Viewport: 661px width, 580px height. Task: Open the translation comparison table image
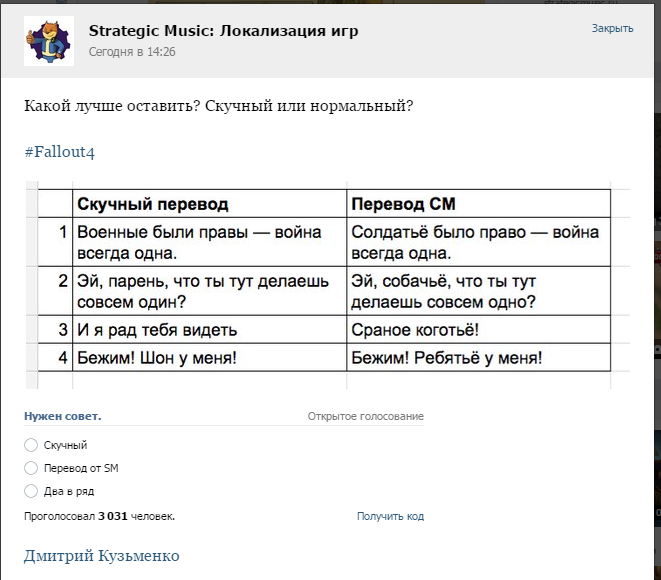coord(328,285)
